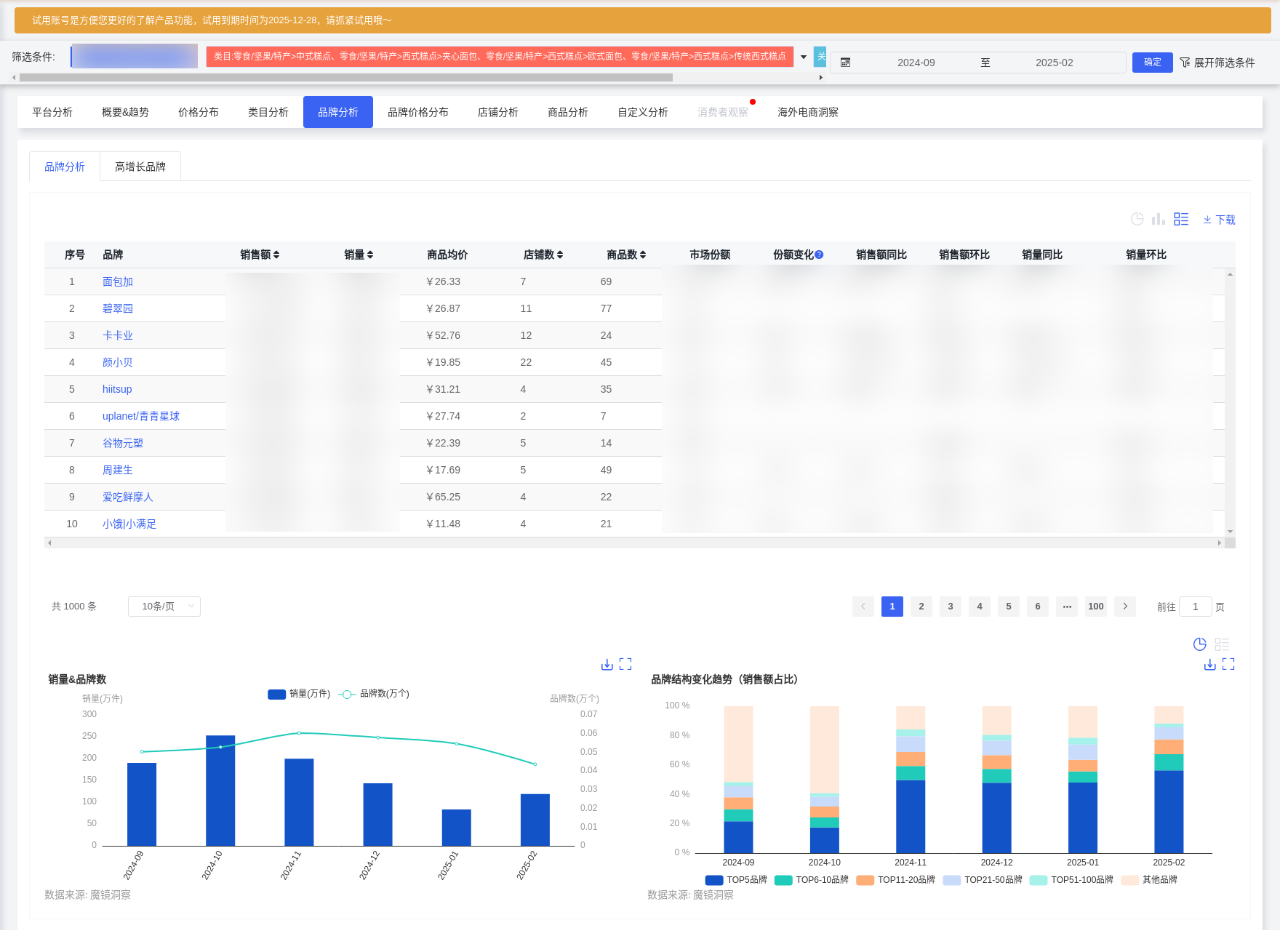Open the 概要&趋势 tab

pos(125,112)
